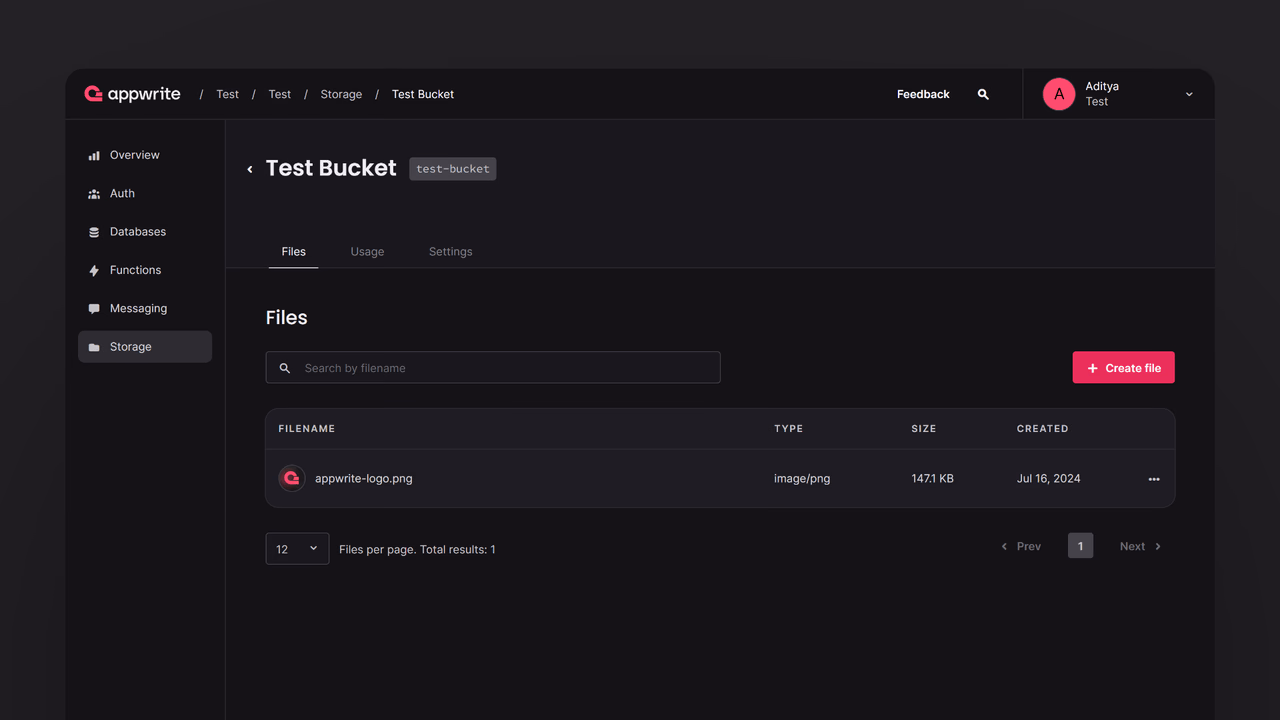This screenshot has width=1280, height=720.
Task: Switch to the Files tab
Action: point(293,252)
